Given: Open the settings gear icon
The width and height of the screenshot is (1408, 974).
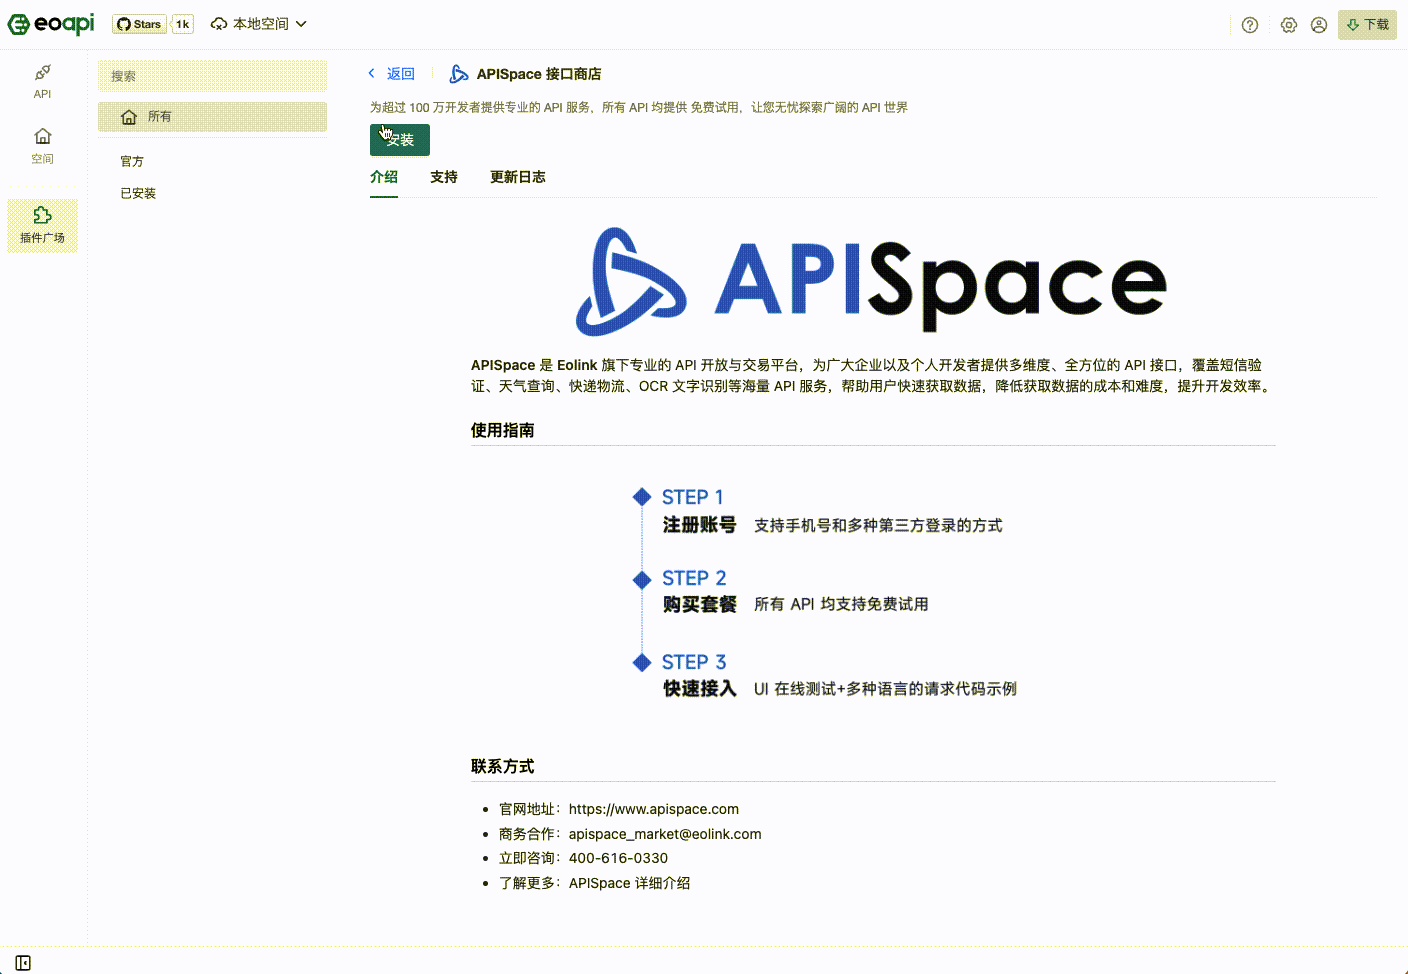Looking at the screenshot, I should (x=1288, y=24).
